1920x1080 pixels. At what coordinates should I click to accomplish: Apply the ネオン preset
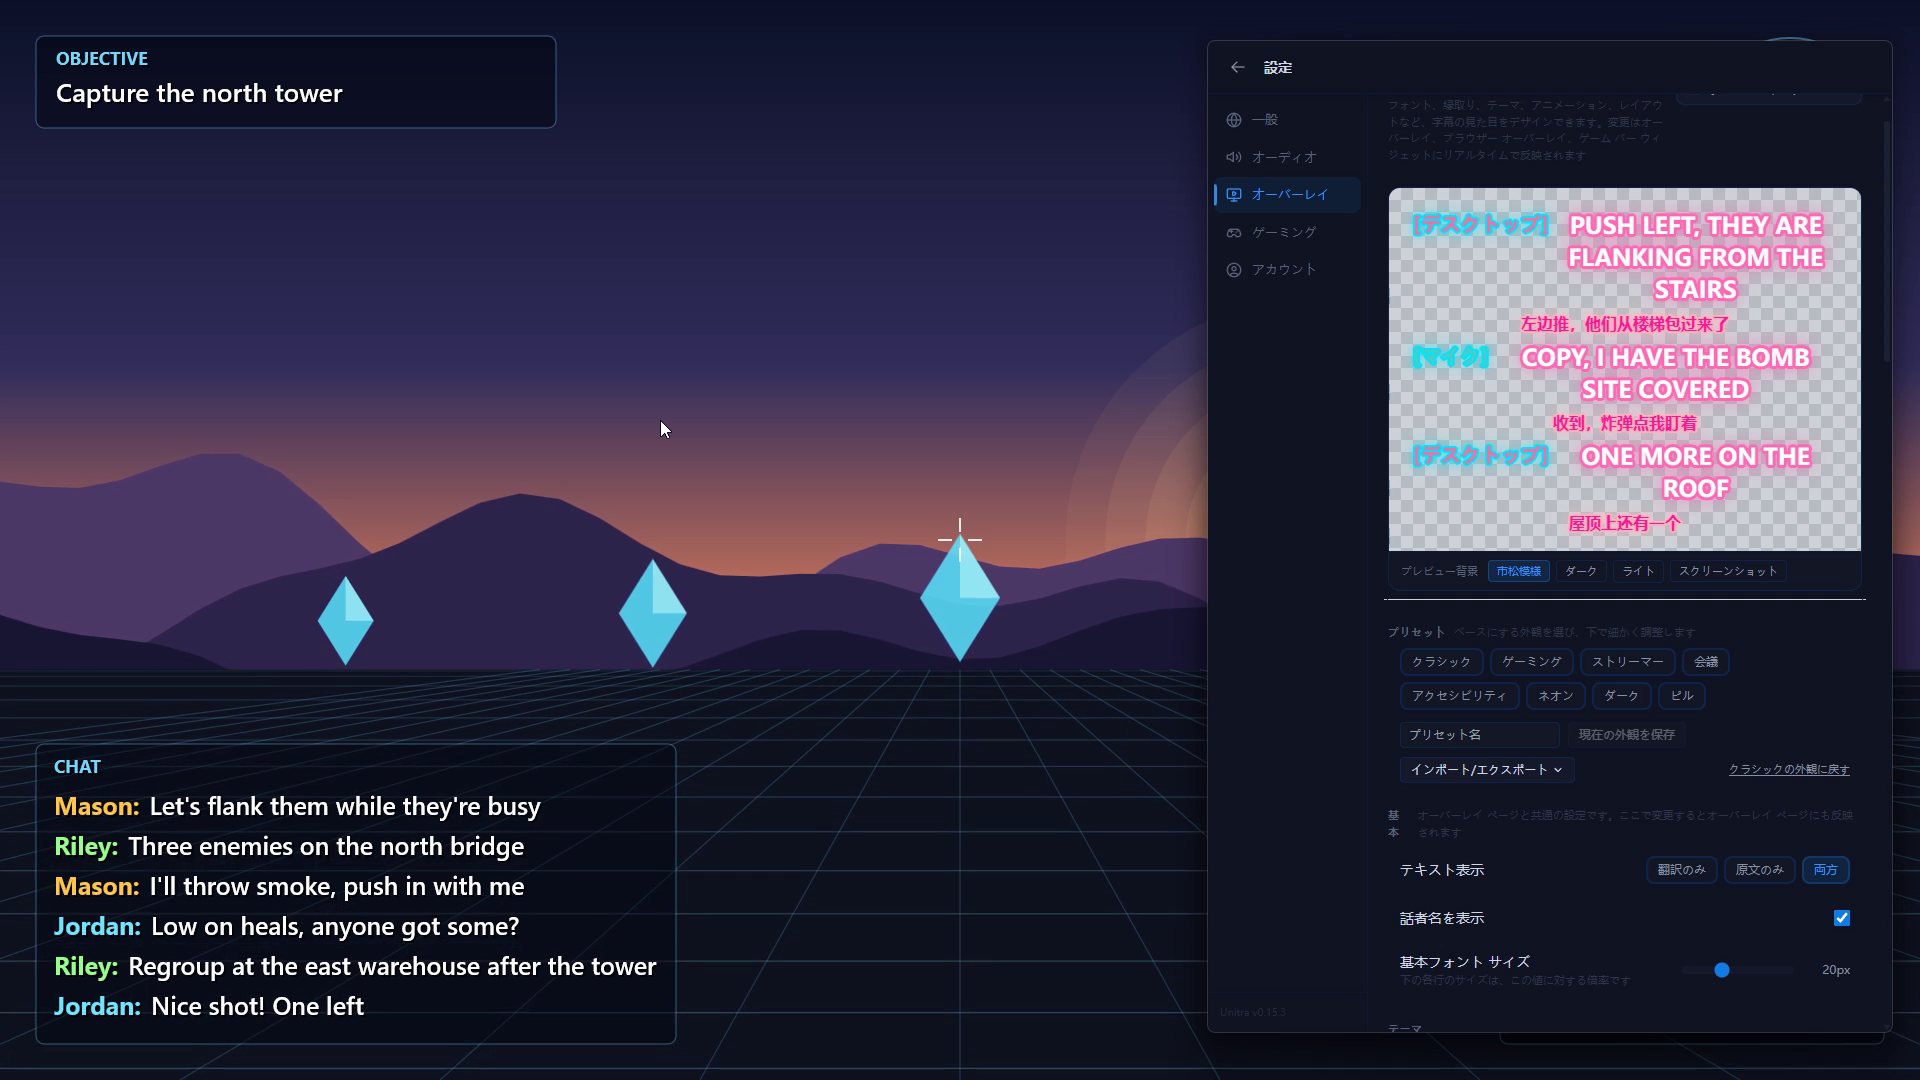1555,696
